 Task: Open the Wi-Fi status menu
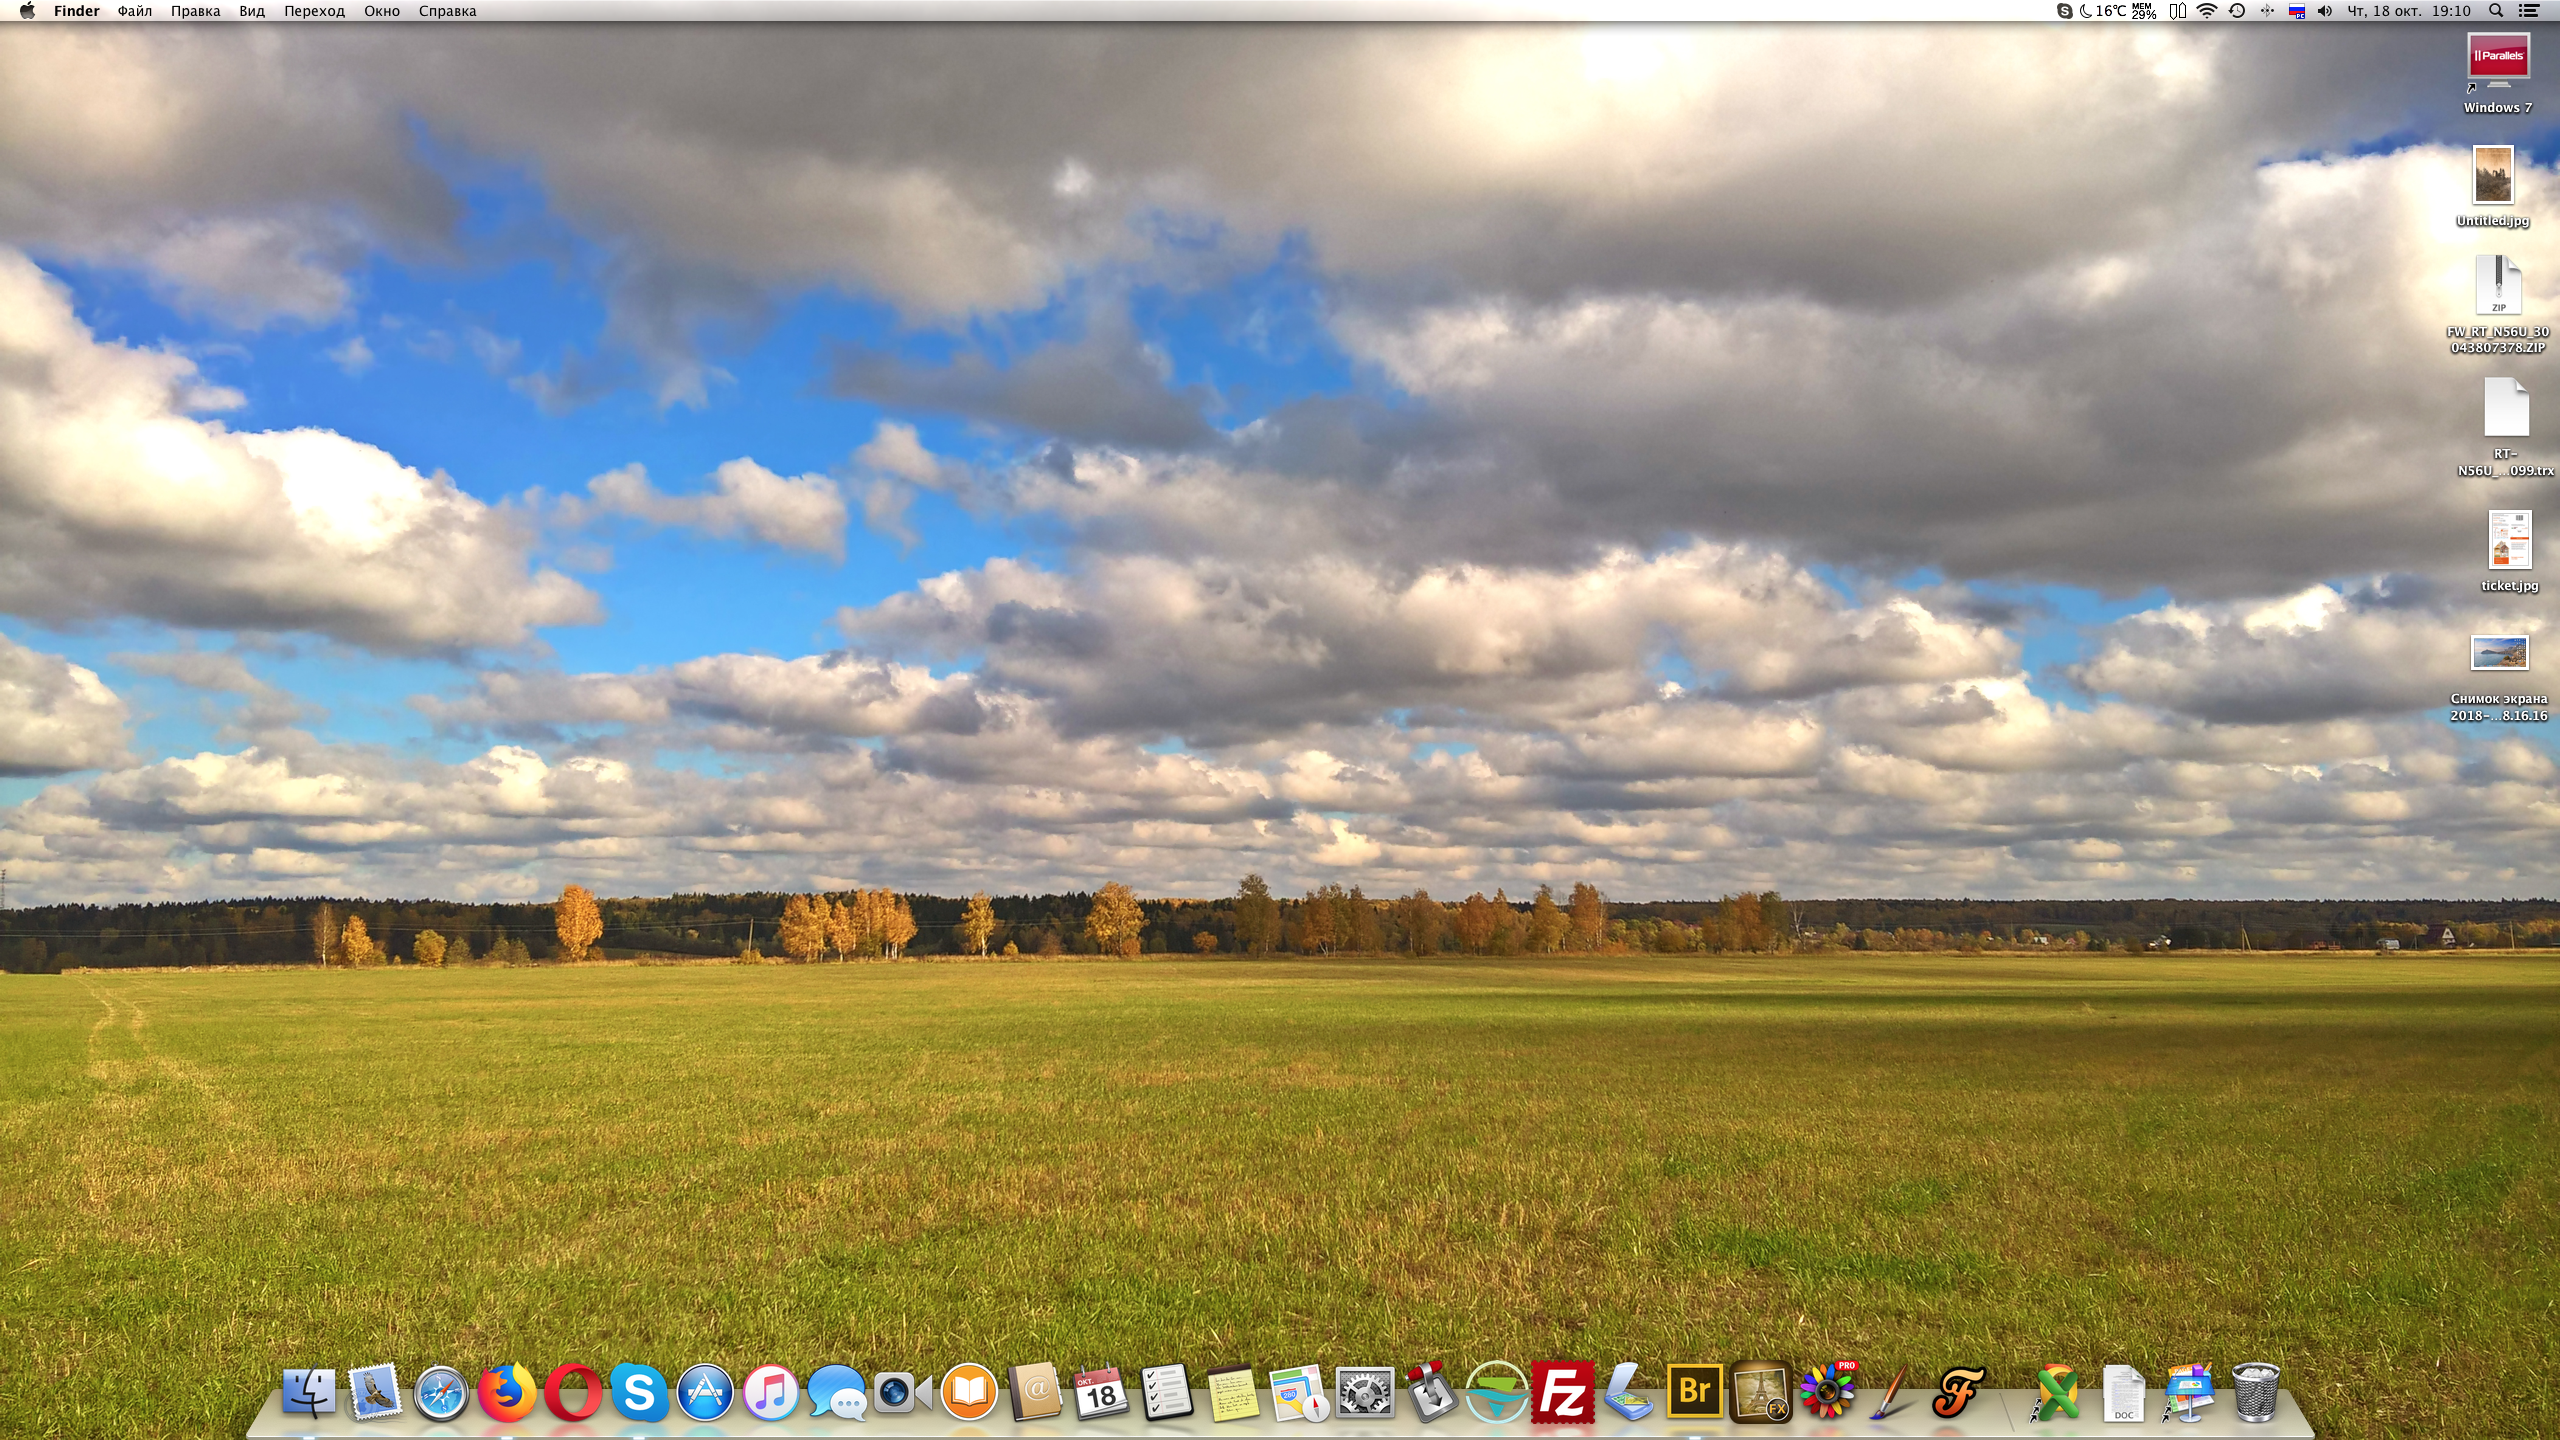point(2207,11)
